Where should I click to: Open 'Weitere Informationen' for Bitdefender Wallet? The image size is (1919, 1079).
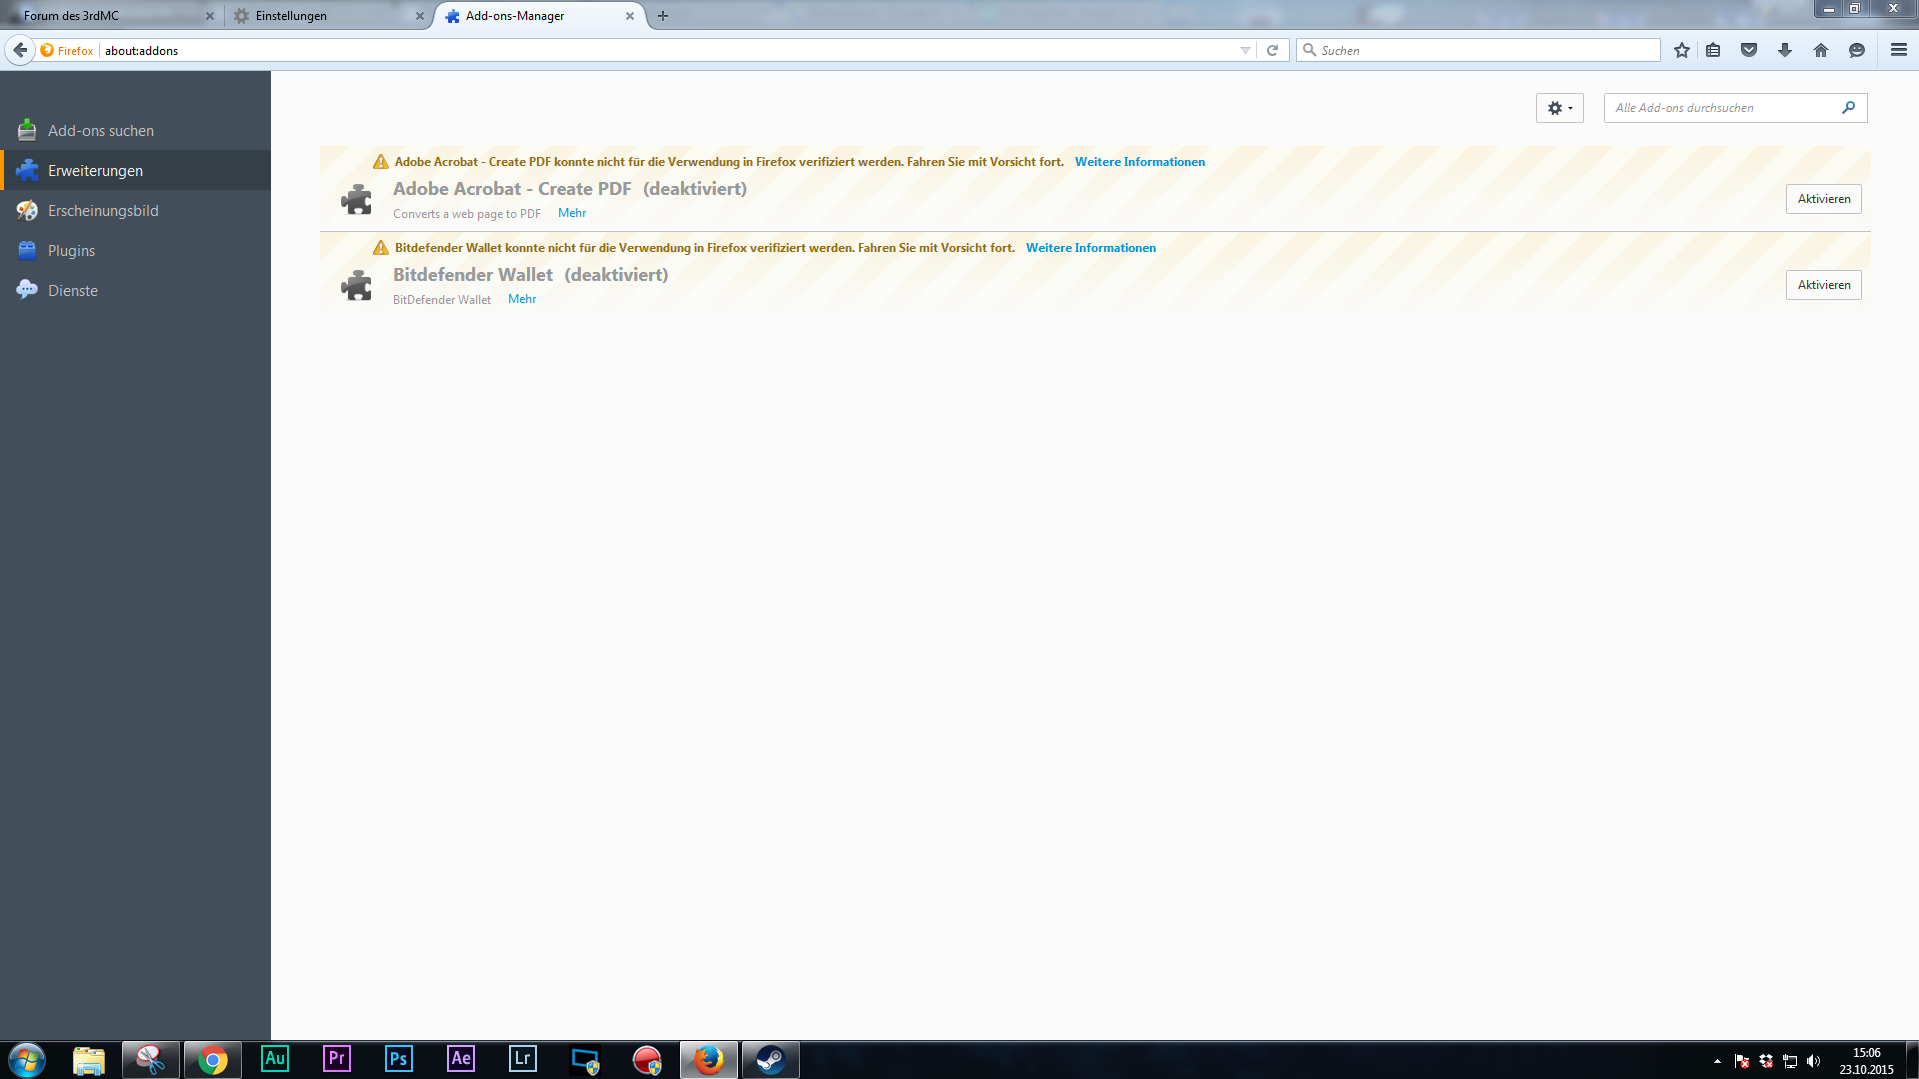[1091, 248]
